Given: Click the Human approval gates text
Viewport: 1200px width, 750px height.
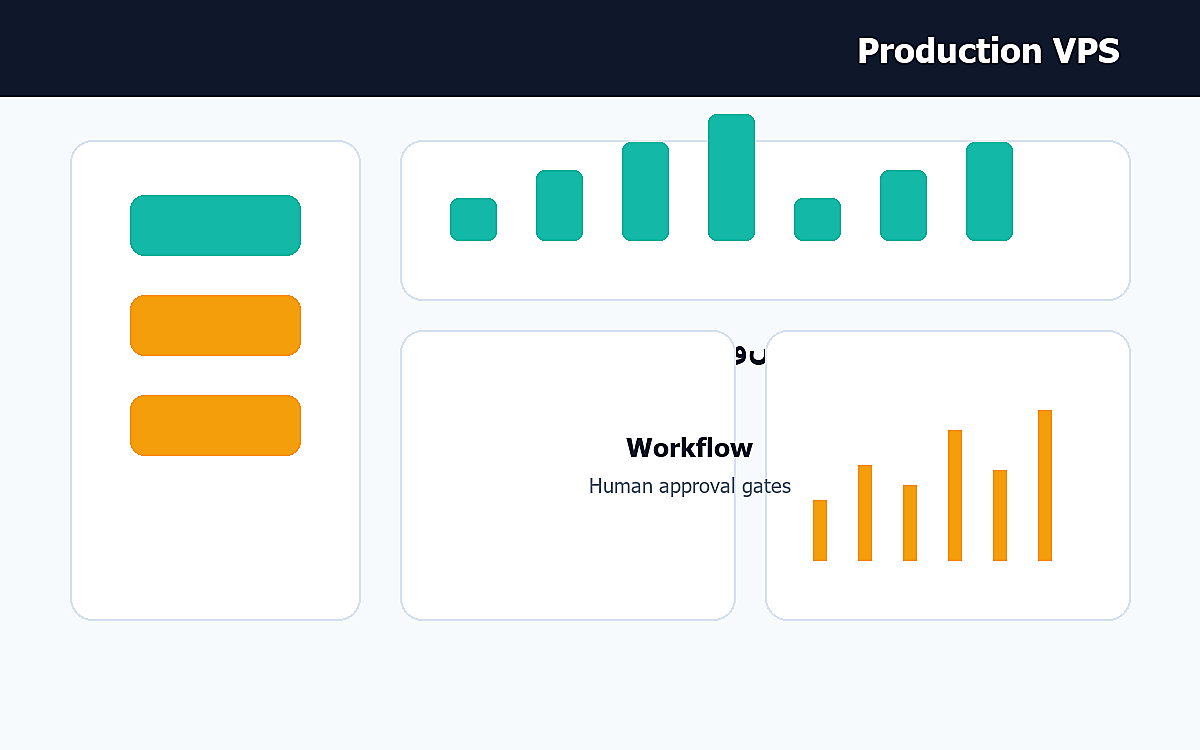Looking at the screenshot, I should [690, 486].
